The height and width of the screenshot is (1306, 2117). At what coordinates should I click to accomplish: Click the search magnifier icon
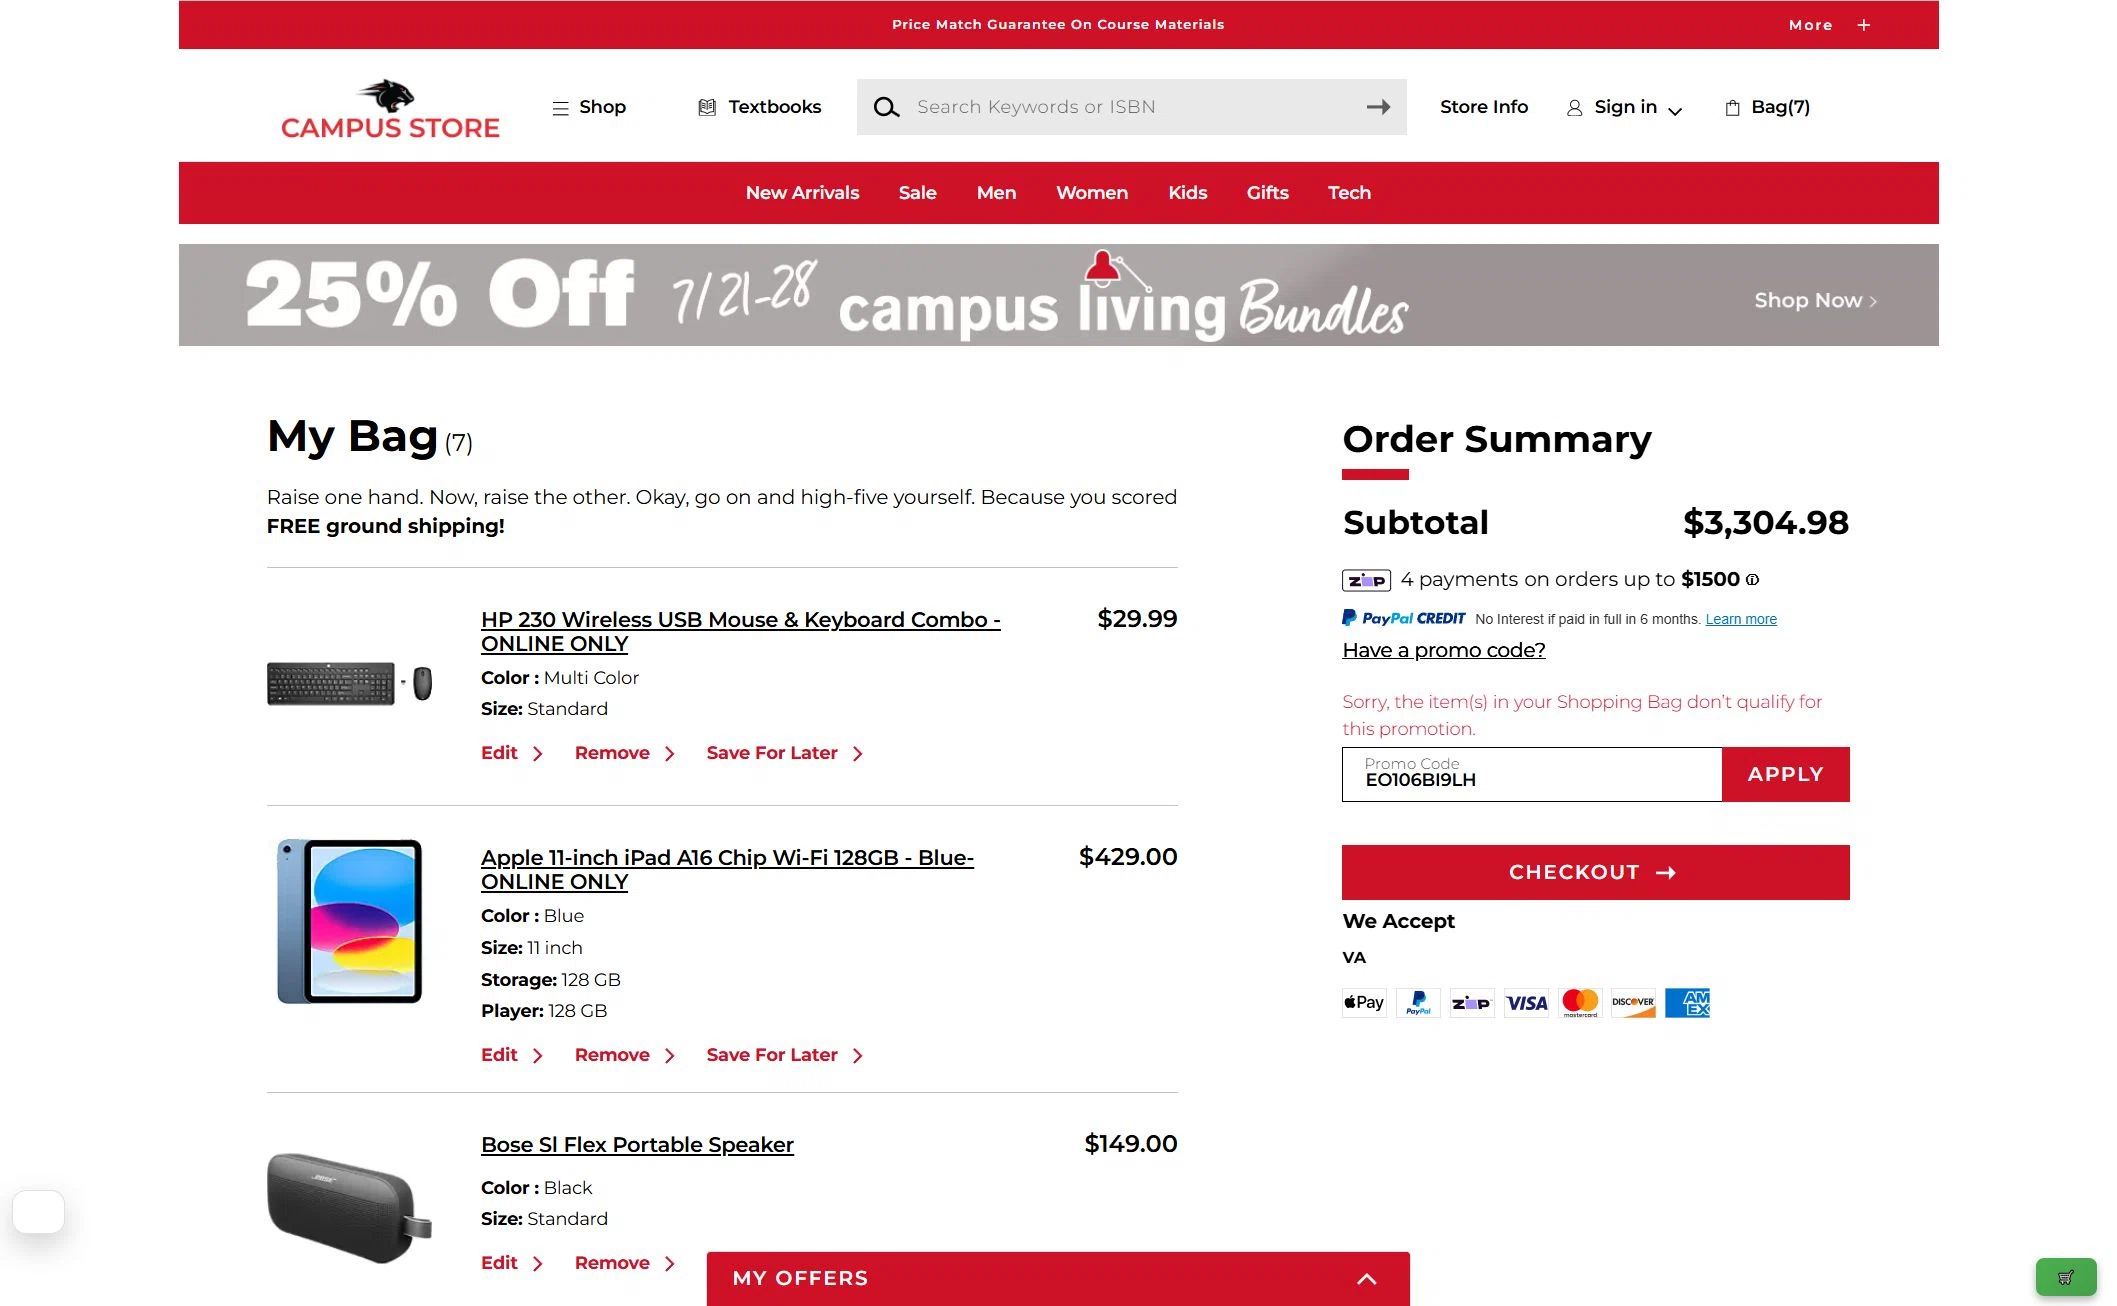(x=886, y=107)
